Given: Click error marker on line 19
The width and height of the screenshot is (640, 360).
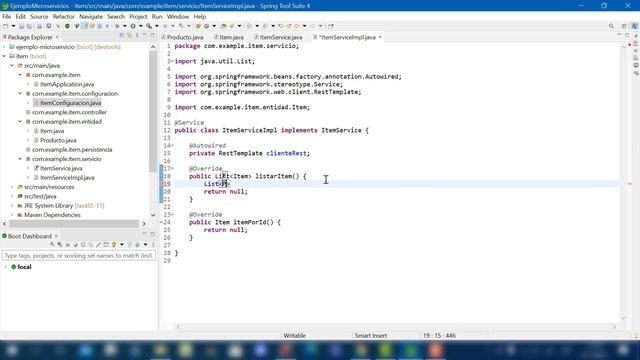Looking at the screenshot, I should tap(162, 184).
